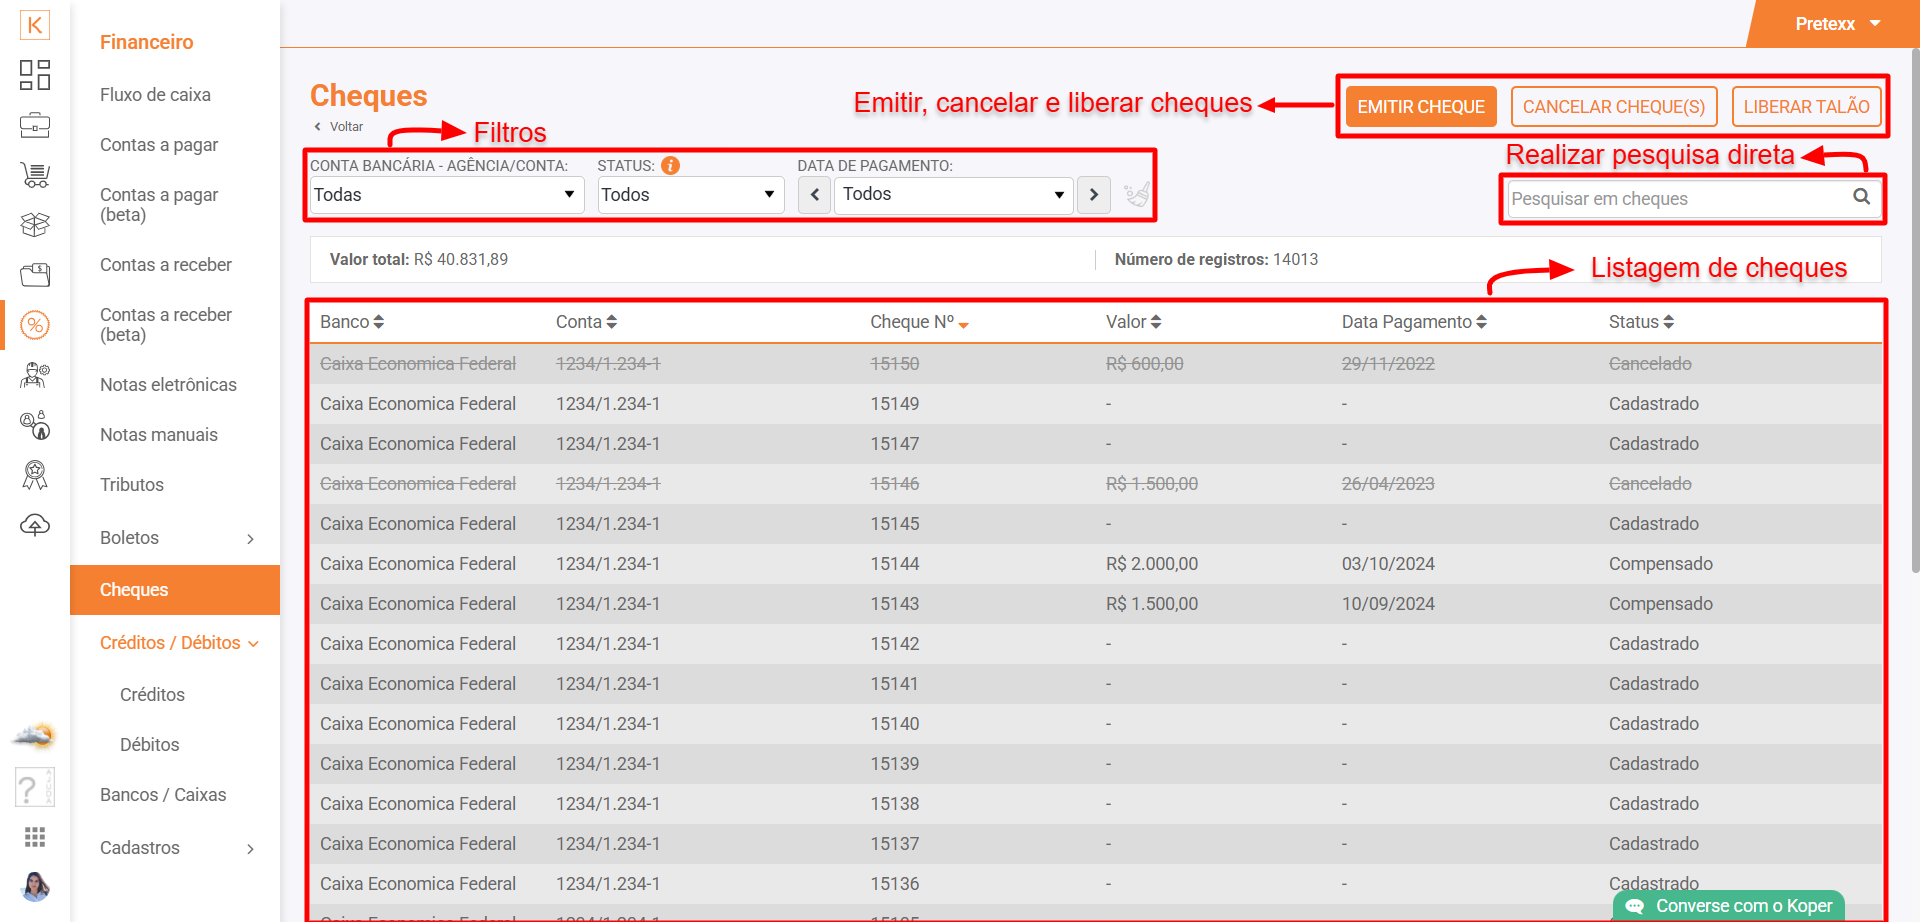Click the user avatar photo
The height and width of the screenshot is (922, 1920).
35,886
